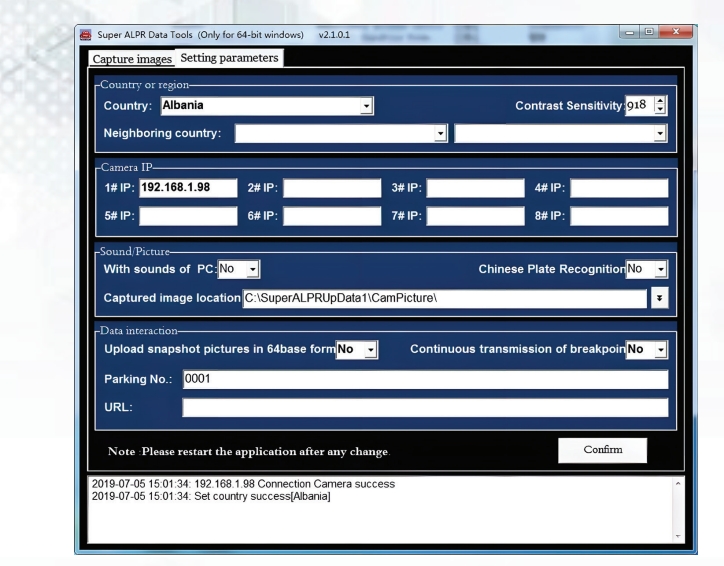Click browse arrow button beside image location
The height and width of the screenshot is (566, 724).
pyautogui.click(x=659, y=298)
